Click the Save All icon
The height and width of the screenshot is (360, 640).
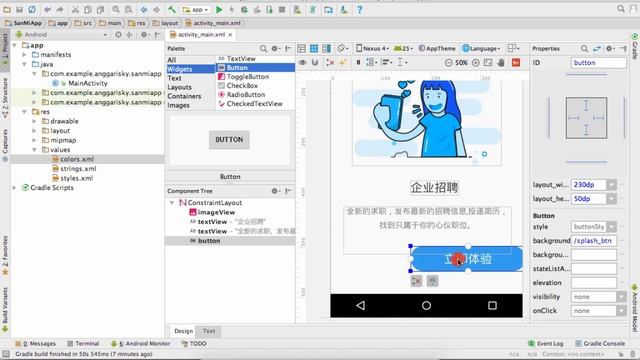pyautogui.click(x=19, y=9)
